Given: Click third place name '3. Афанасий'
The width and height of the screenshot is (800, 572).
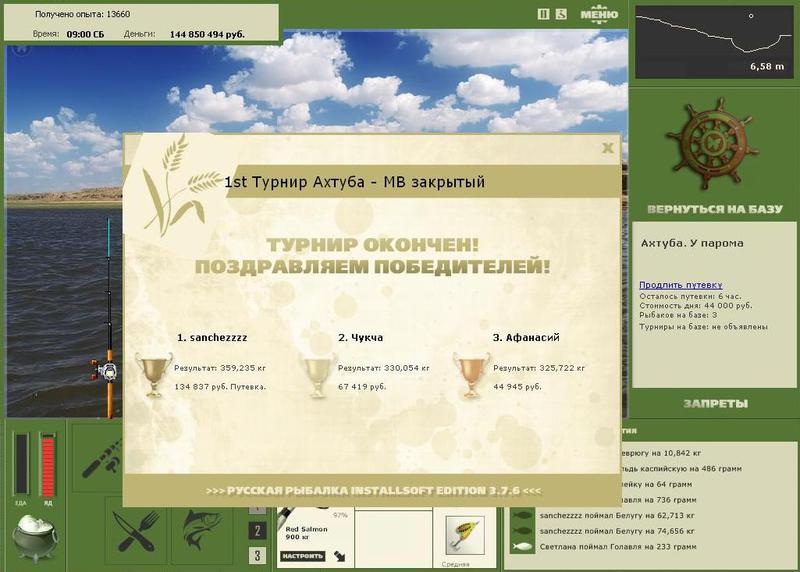Looking at the screenshot, I should coord(526,337).
